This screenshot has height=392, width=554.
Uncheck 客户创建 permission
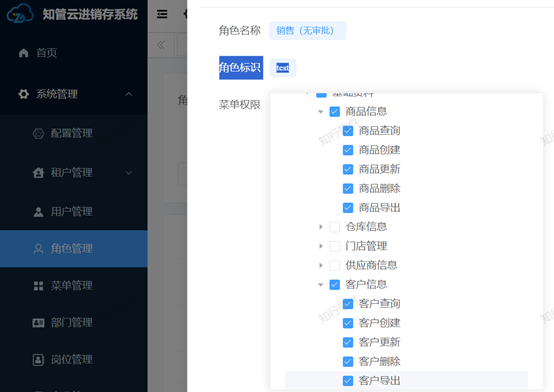pyautogui.click(x=348, y=323)
